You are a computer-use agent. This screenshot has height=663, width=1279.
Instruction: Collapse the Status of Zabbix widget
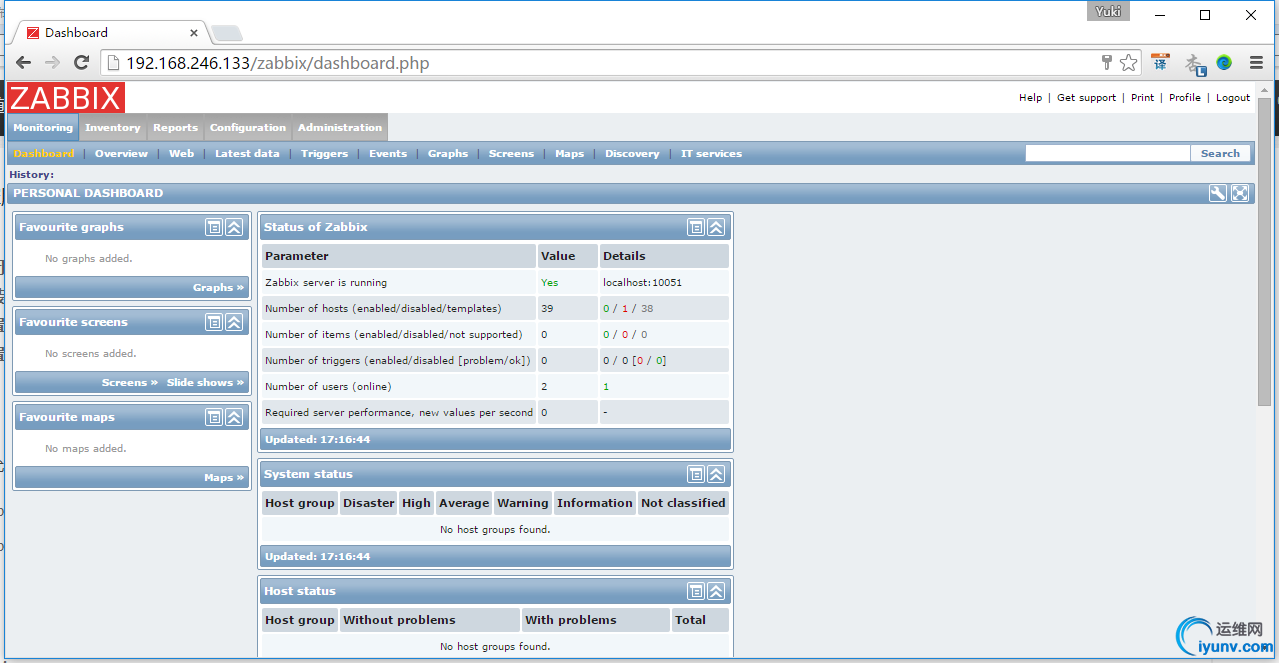pyautogui.click(x=716, y=227)
